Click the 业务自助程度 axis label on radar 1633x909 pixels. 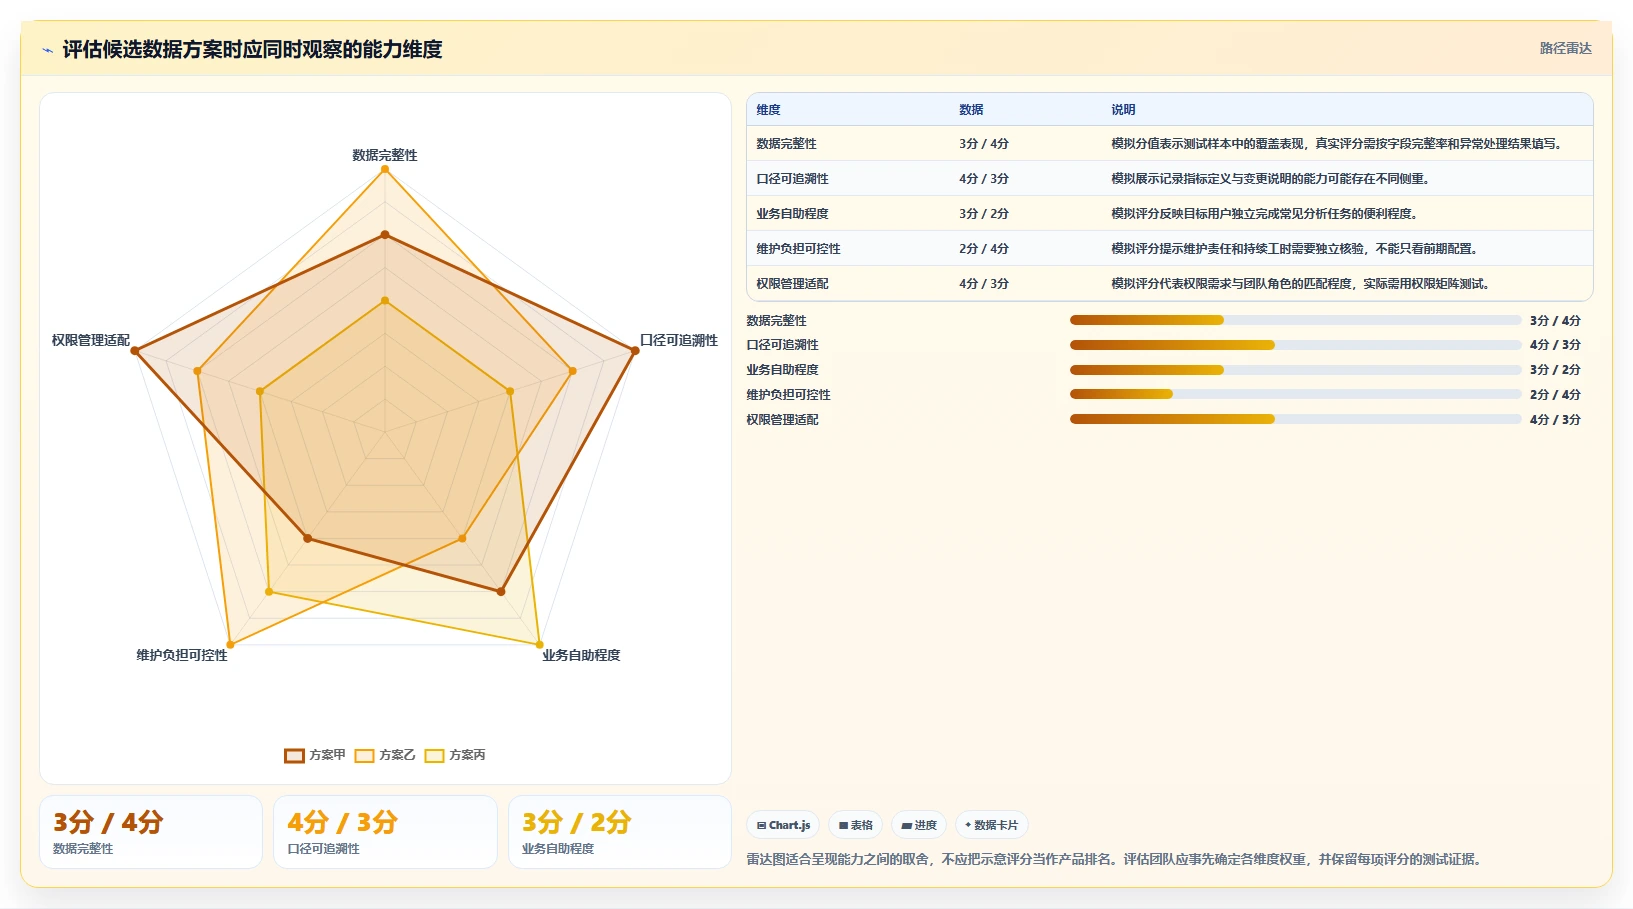coord(581,655)
